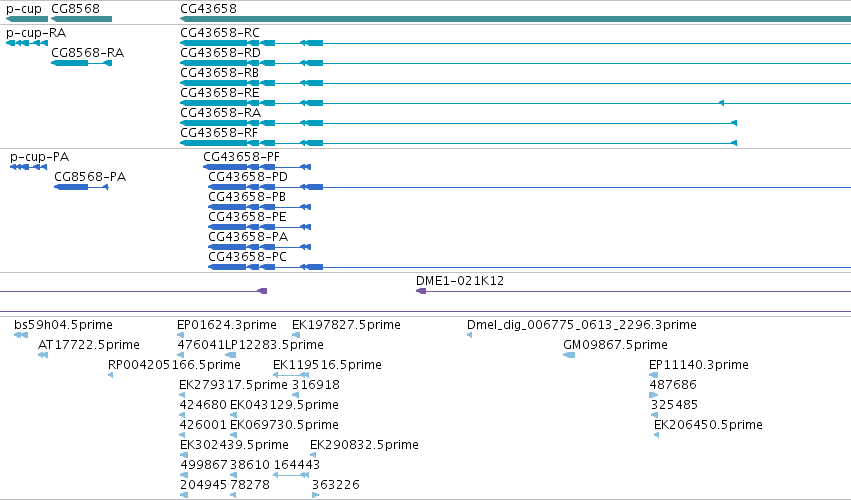This screenshot has width=851, height=500.
Task: Click the bs59h04.5prime insertion marker
Action: coord(21,335)
